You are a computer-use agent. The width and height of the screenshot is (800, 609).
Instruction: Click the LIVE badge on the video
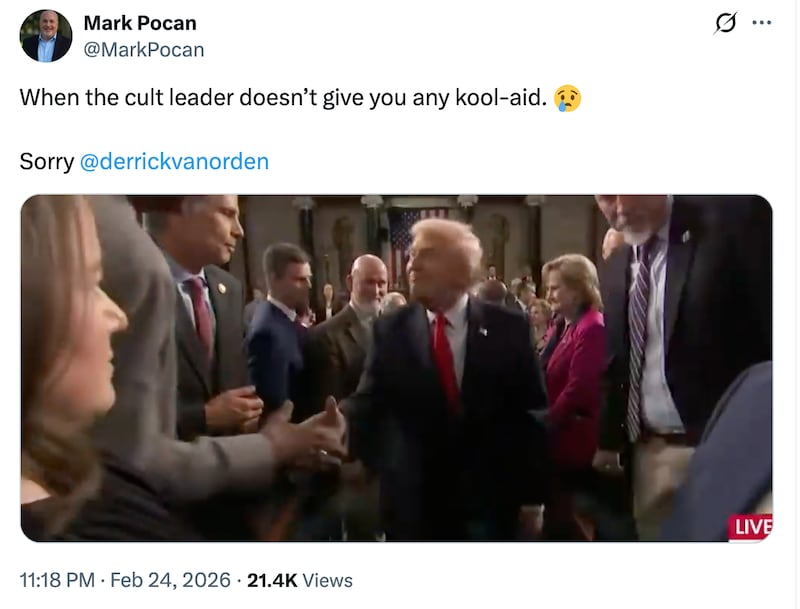click(x=748, y=524)
